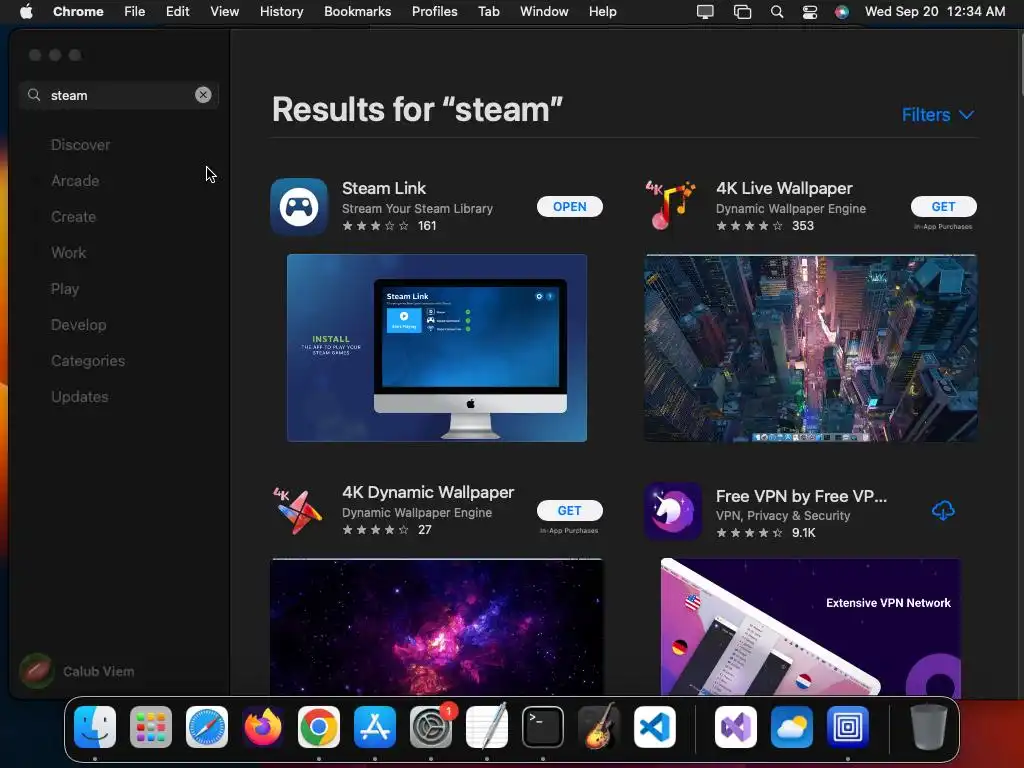
Task: Open the Window menu
Action: click(x=544, y=12)
